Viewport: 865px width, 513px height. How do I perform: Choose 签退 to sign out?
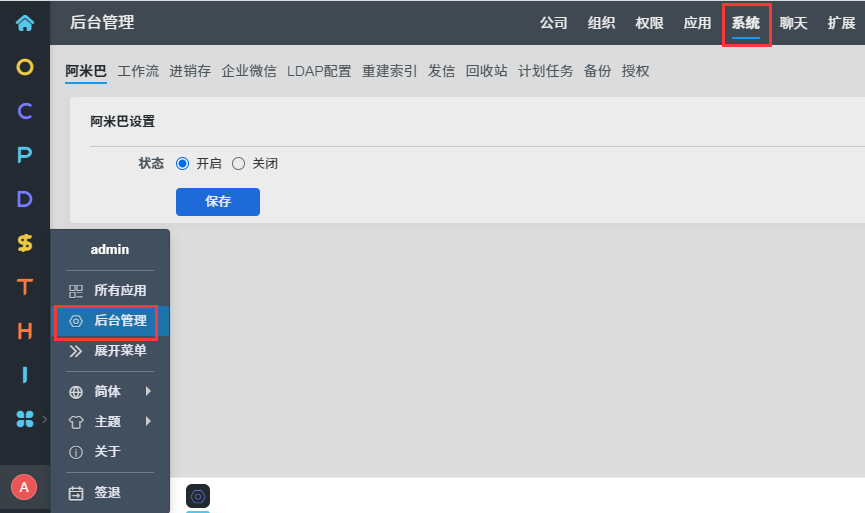(107, 493)
